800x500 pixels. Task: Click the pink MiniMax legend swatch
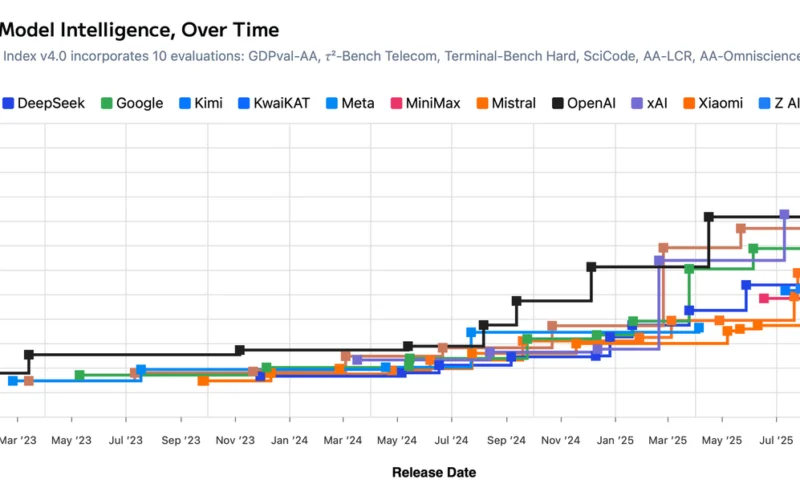(396, 103)
